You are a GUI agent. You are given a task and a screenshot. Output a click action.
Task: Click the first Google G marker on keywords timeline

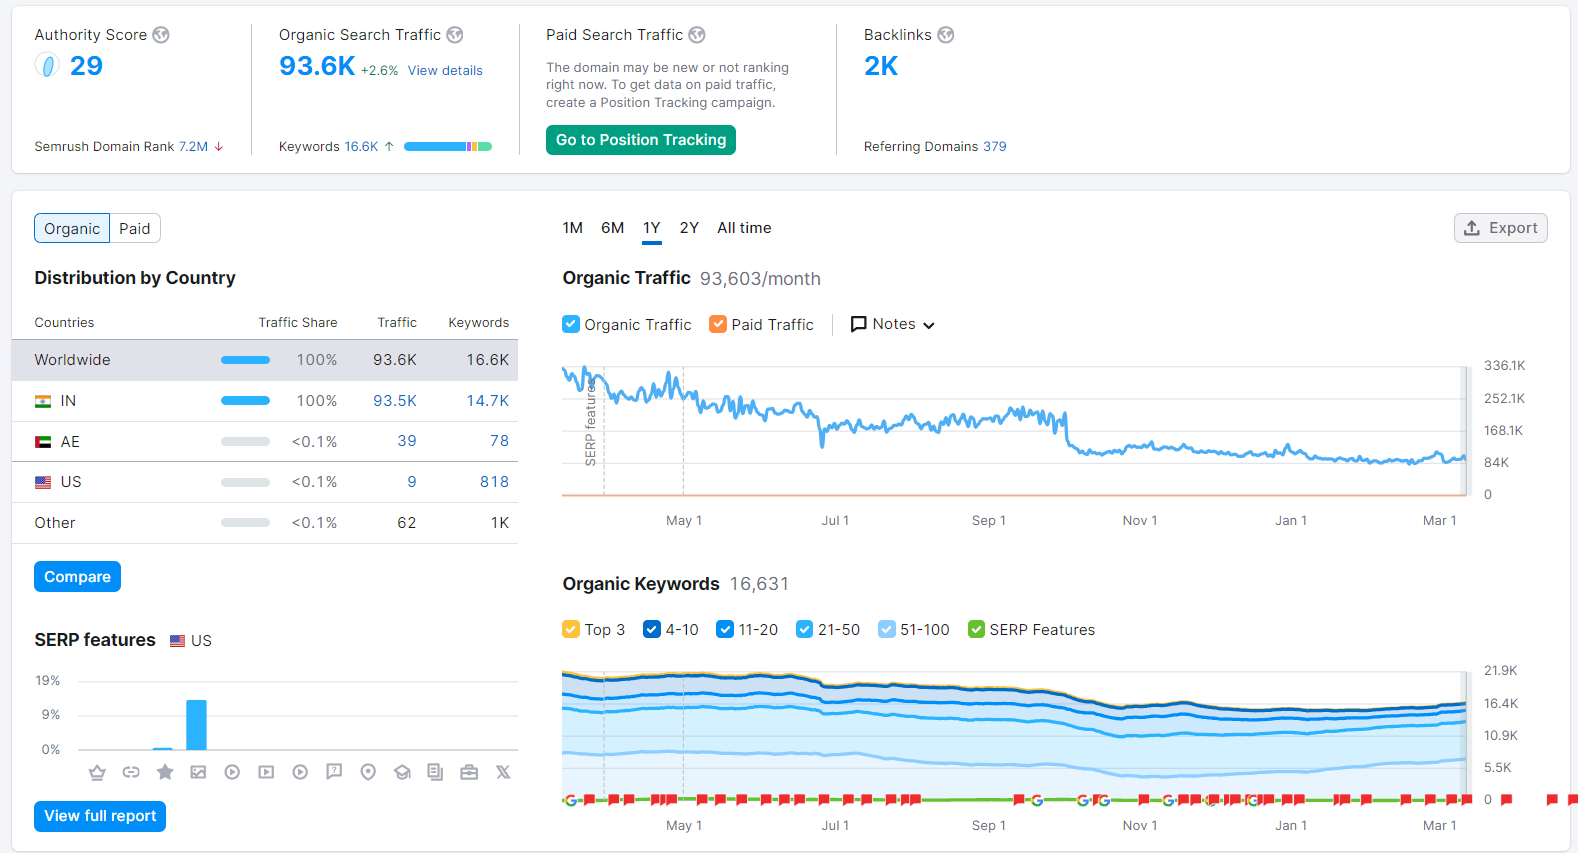click(571, 800)
